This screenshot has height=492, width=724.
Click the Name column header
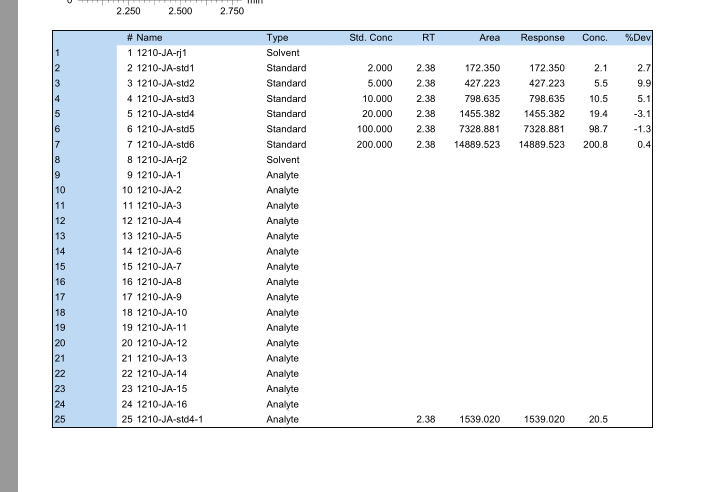(148, 37)
